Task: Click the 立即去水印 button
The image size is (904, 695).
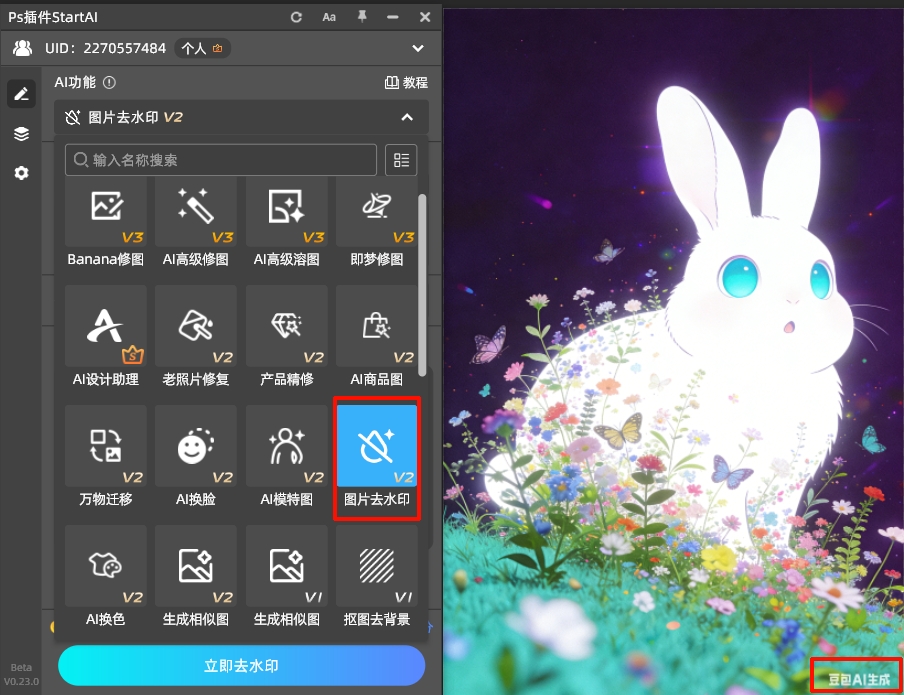Action: click(242, 666)
